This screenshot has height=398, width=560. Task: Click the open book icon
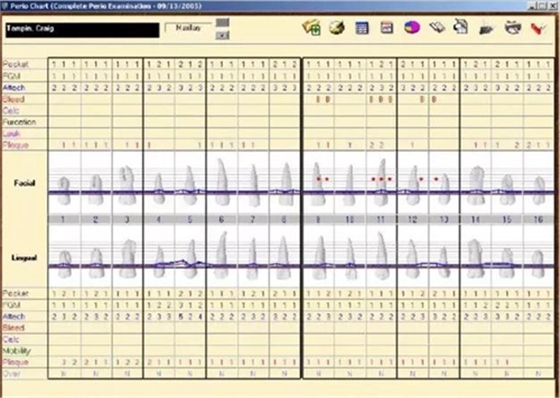(x=437, y=27)
